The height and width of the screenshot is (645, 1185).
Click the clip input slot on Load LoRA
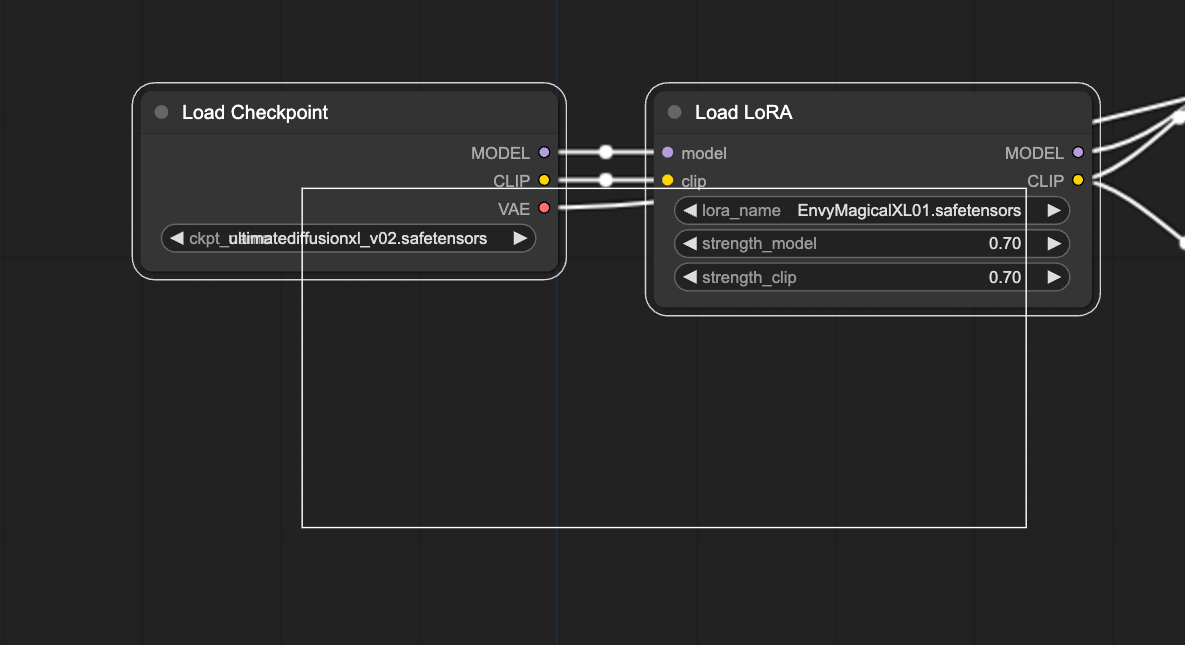666,181
